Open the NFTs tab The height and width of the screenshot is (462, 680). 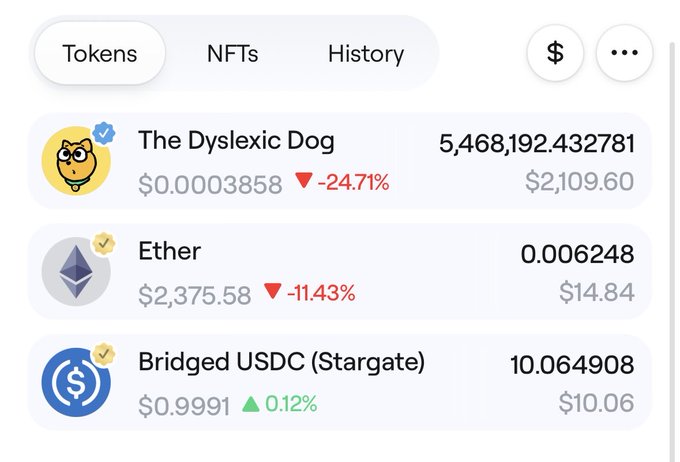point(232,53)
